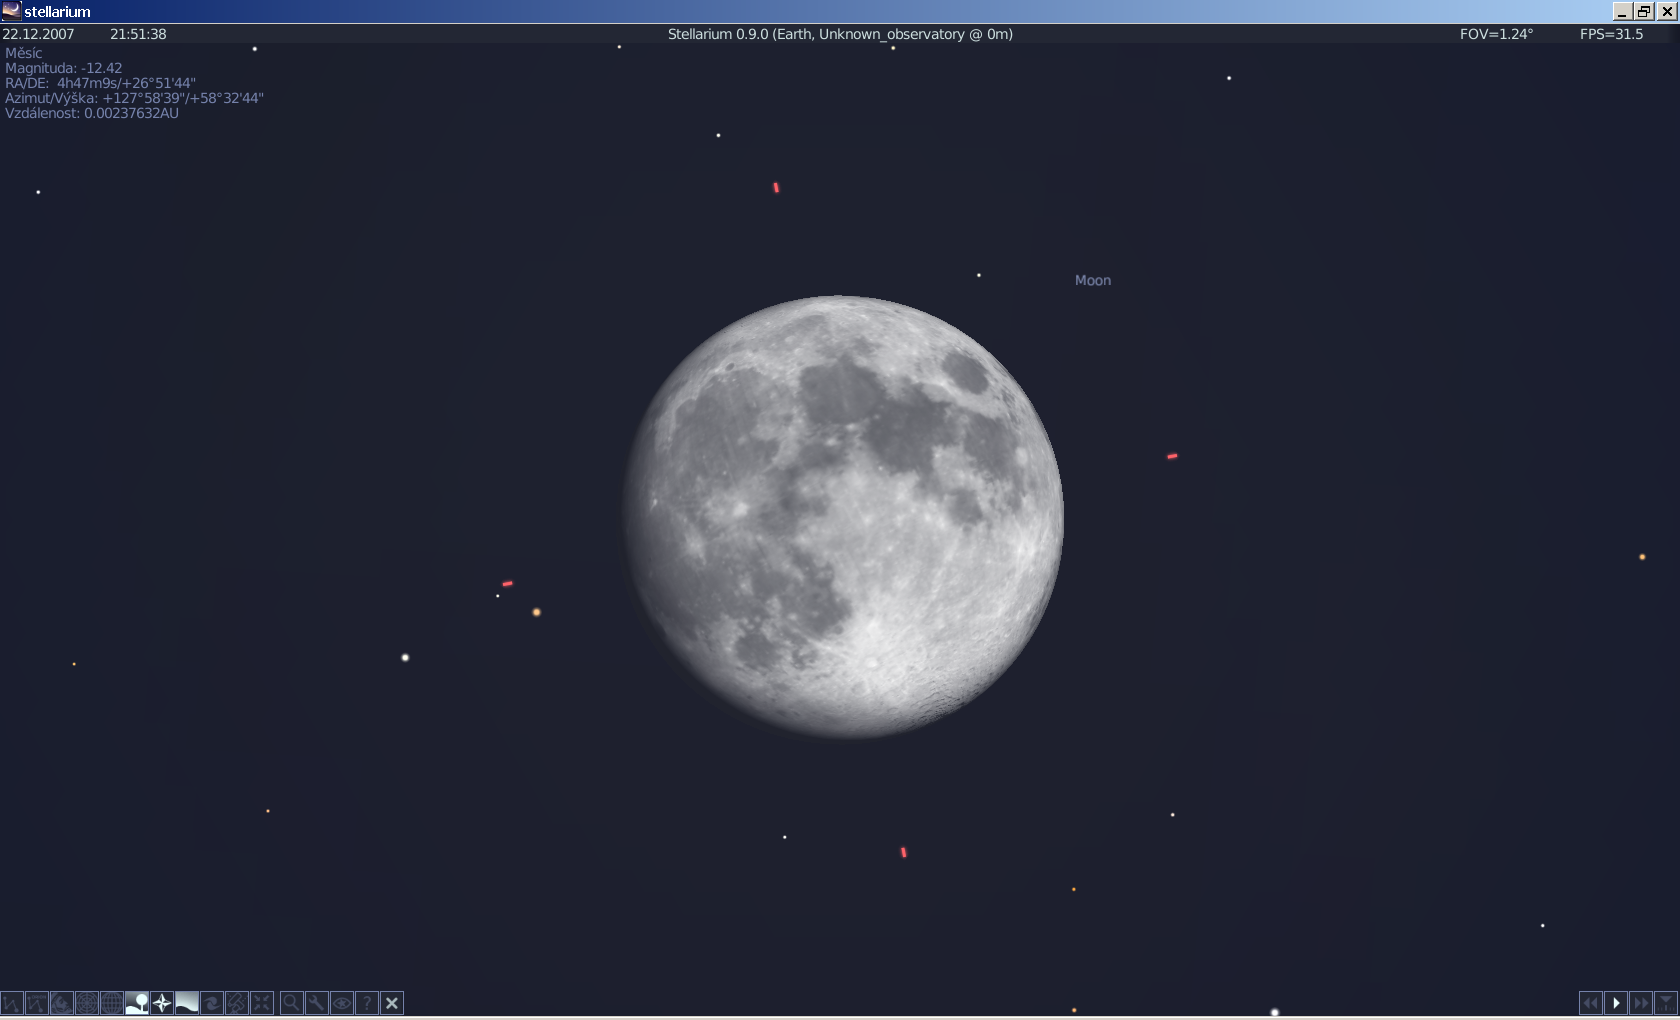Toggle constellation art figures
Viewport: 1680px width, 1020px height.
point(62,1003)
